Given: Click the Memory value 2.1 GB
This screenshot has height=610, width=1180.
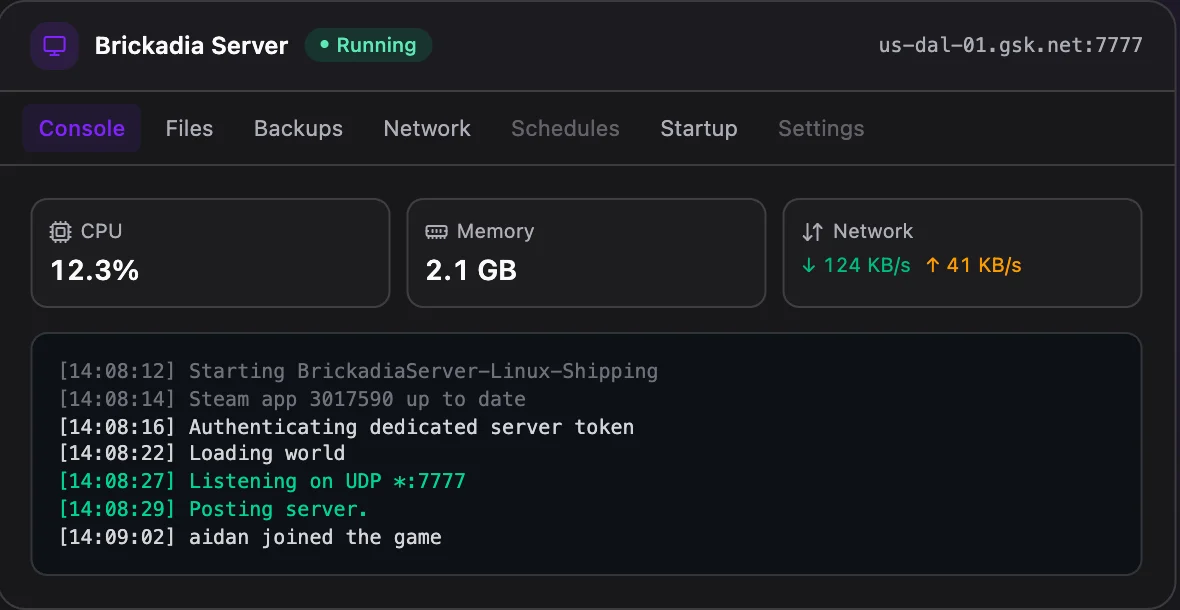Looking at the screenshot, I should 471,270.
